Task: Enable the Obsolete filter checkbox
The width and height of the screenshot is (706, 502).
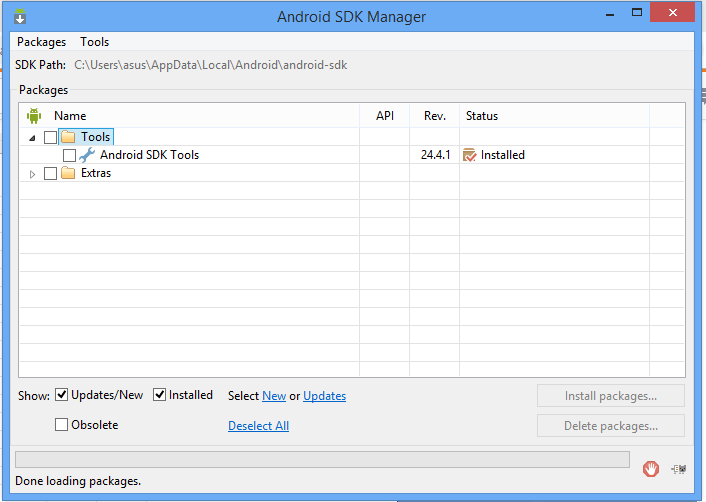Action: click(x=61, y=425)
